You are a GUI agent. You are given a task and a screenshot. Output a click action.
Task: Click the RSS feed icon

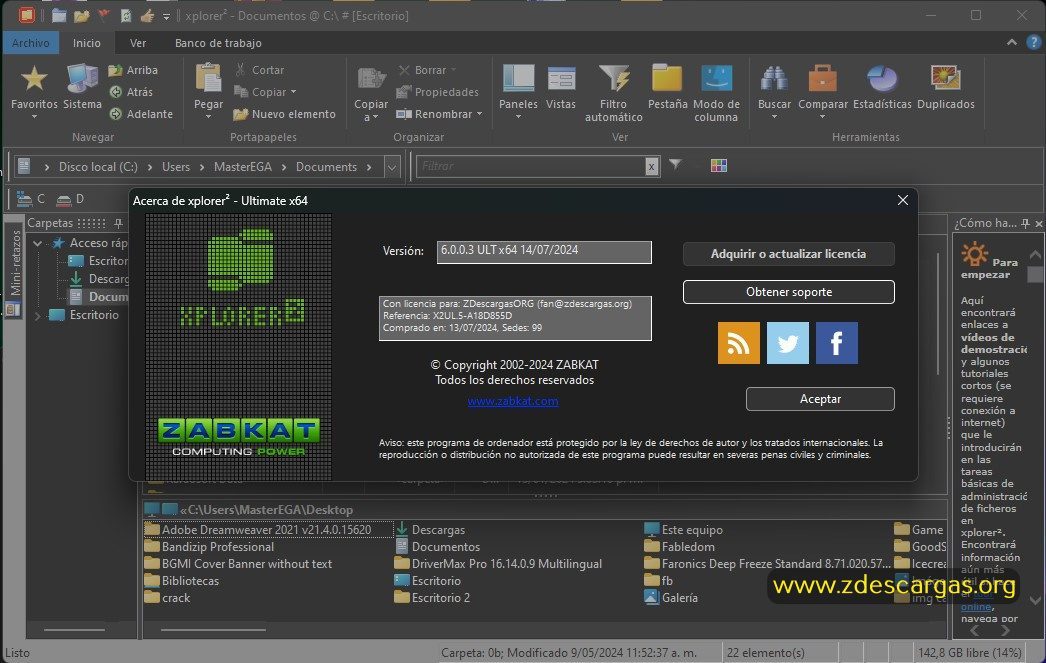pos(738,343)
